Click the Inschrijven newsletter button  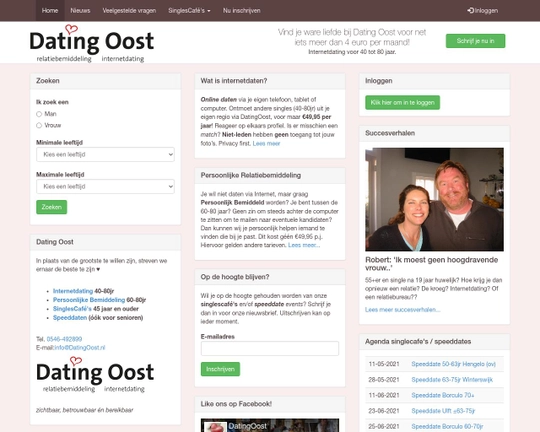pos(220,369)
